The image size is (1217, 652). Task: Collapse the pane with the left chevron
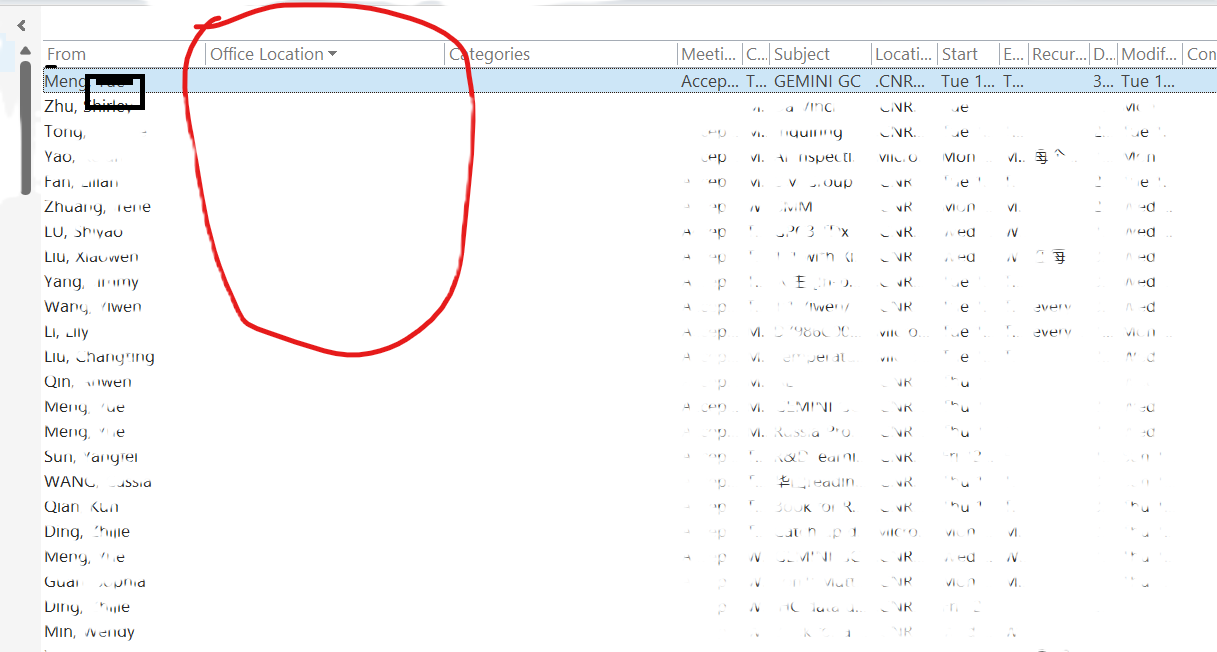(21, 25)
